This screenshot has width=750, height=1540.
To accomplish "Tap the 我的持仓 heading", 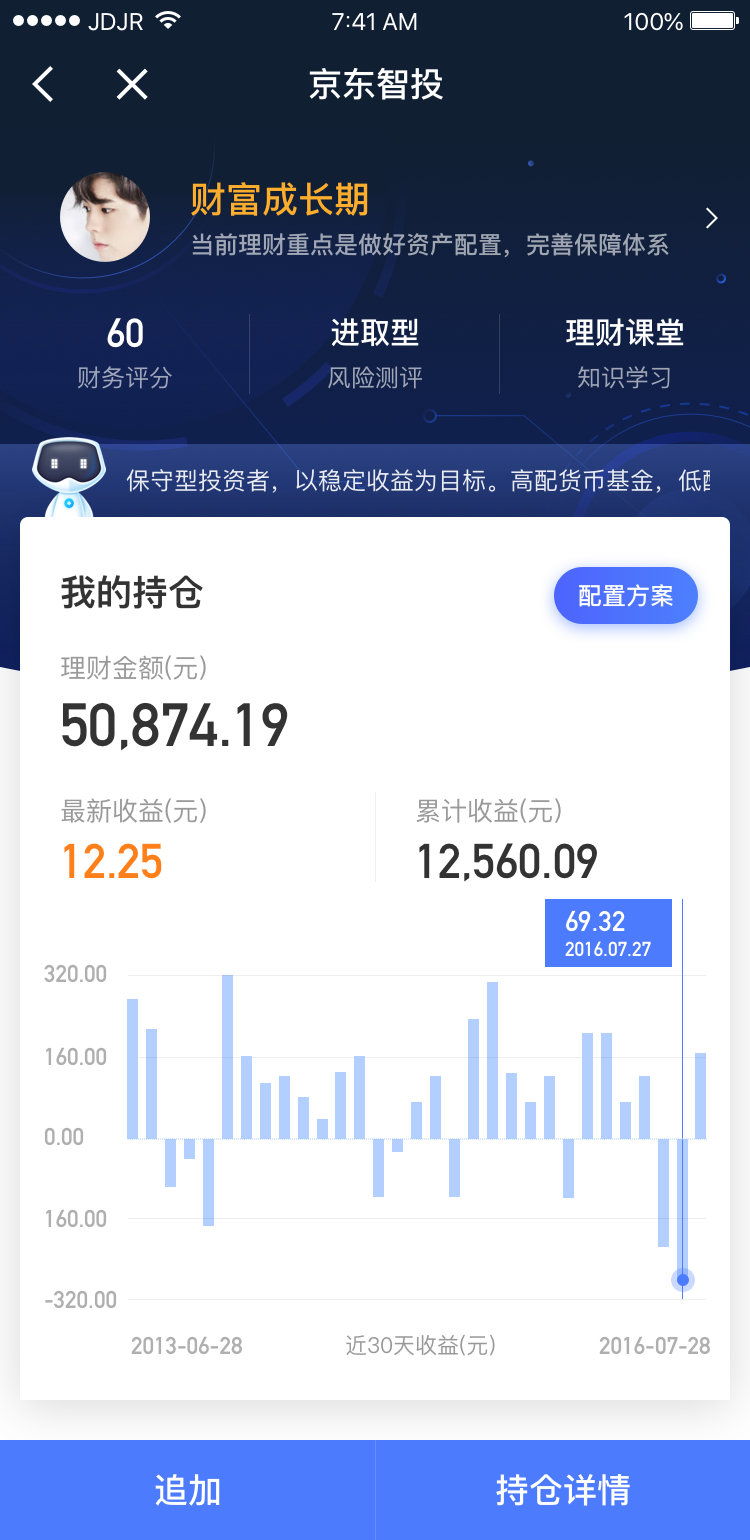I will (x=132, y=593).
